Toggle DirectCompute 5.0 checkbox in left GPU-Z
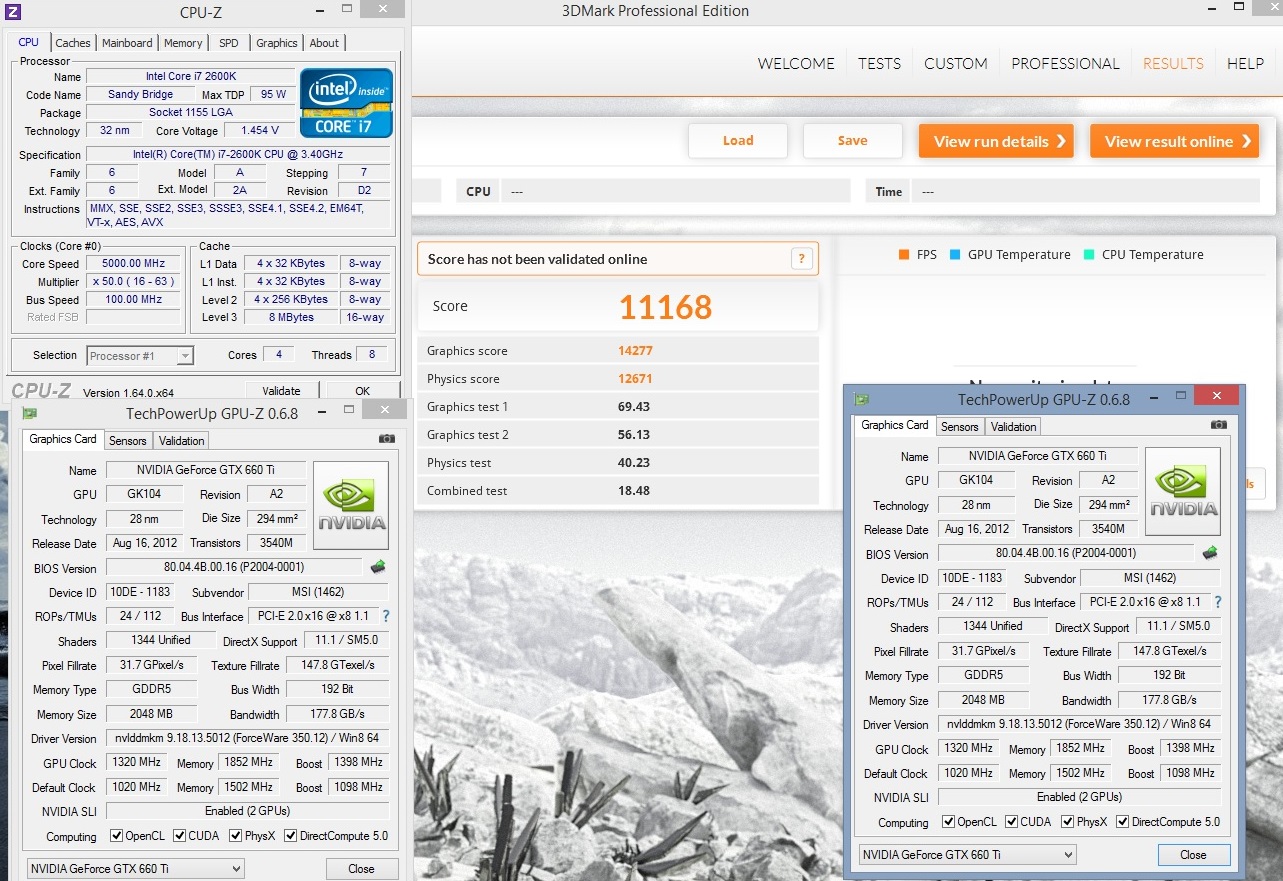 (291, 836)
